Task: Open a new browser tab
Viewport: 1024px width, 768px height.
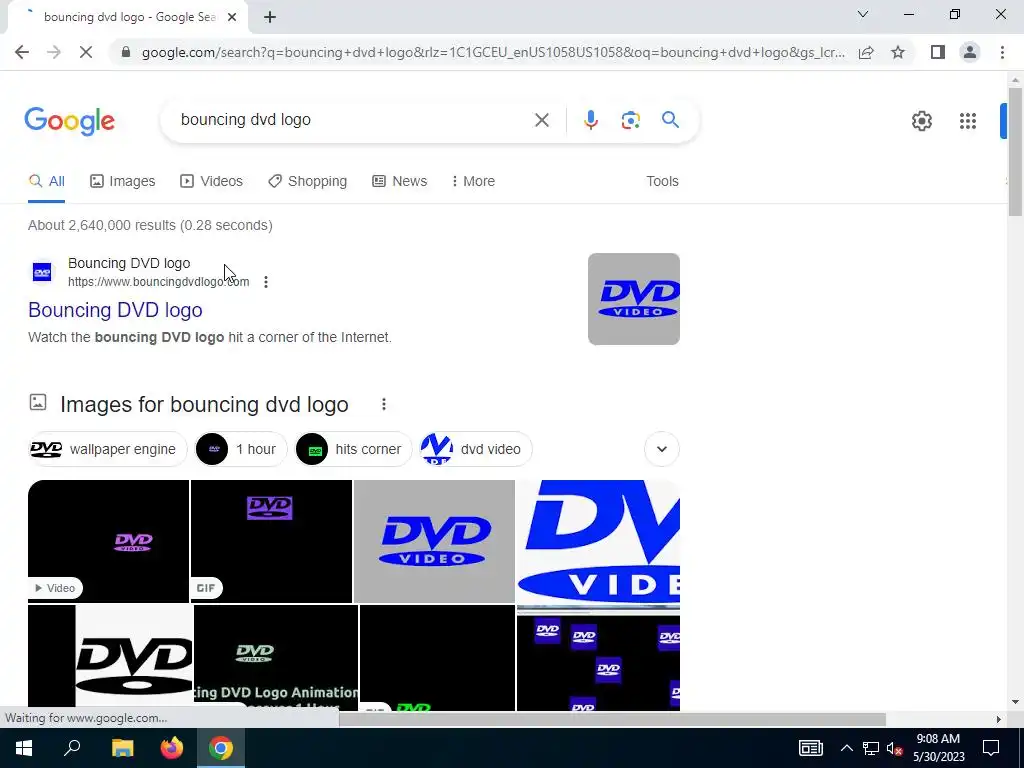Action: [270, 18]
